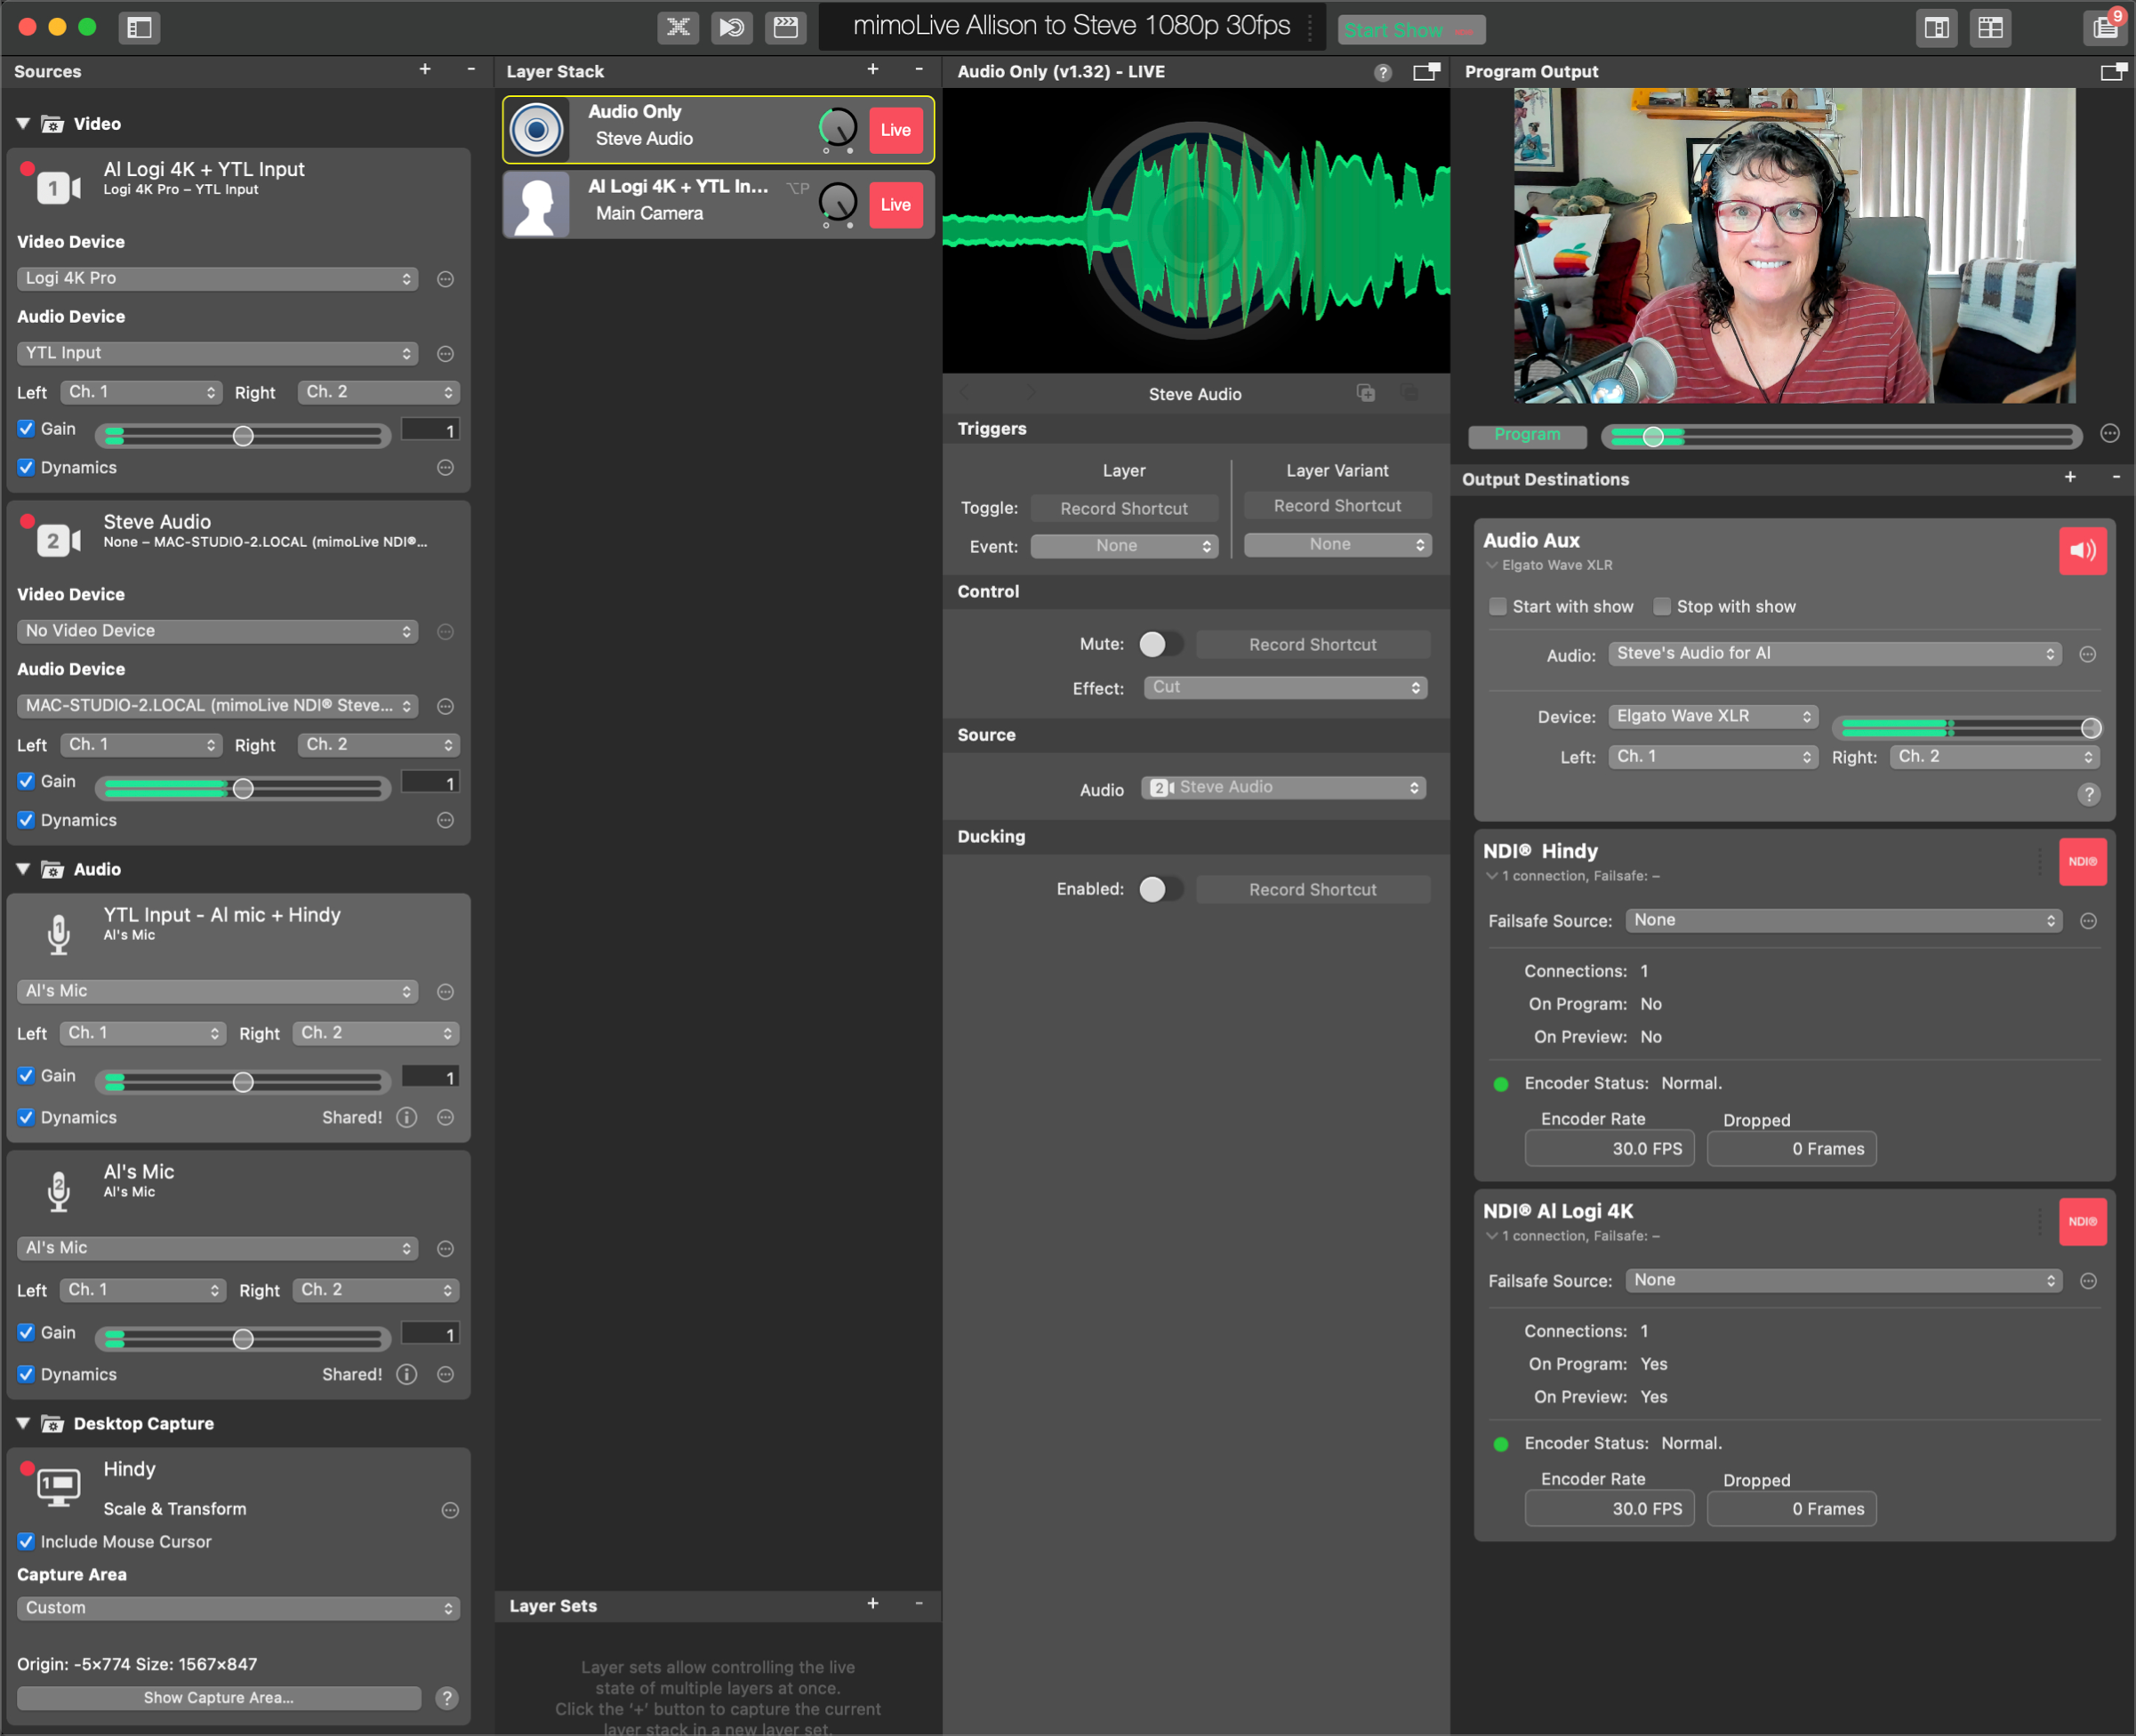Click Show Capture Area button

(219, 1697)
